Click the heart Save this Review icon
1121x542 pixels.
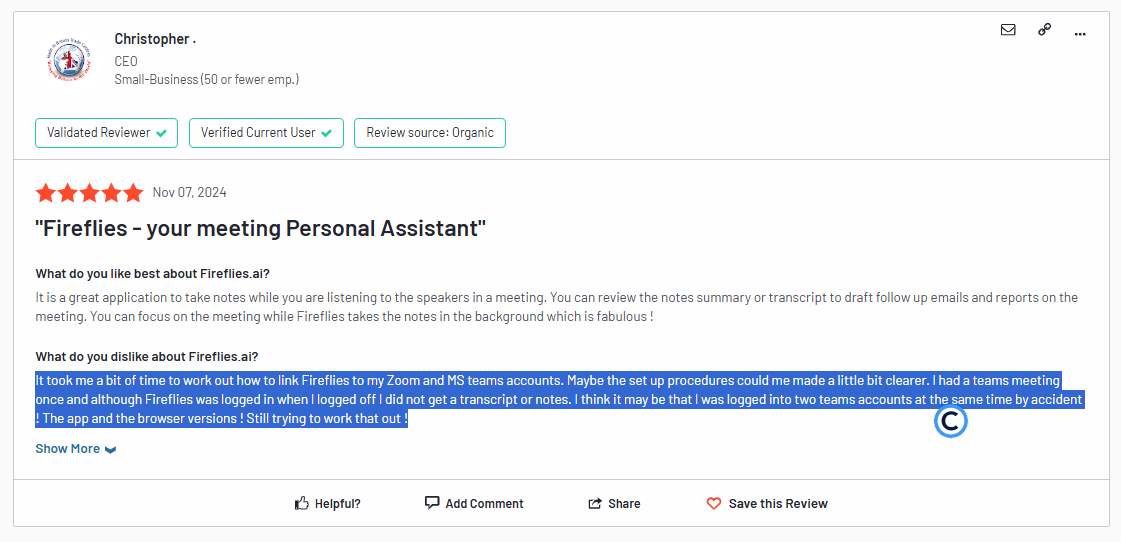[x=713, y=503]
